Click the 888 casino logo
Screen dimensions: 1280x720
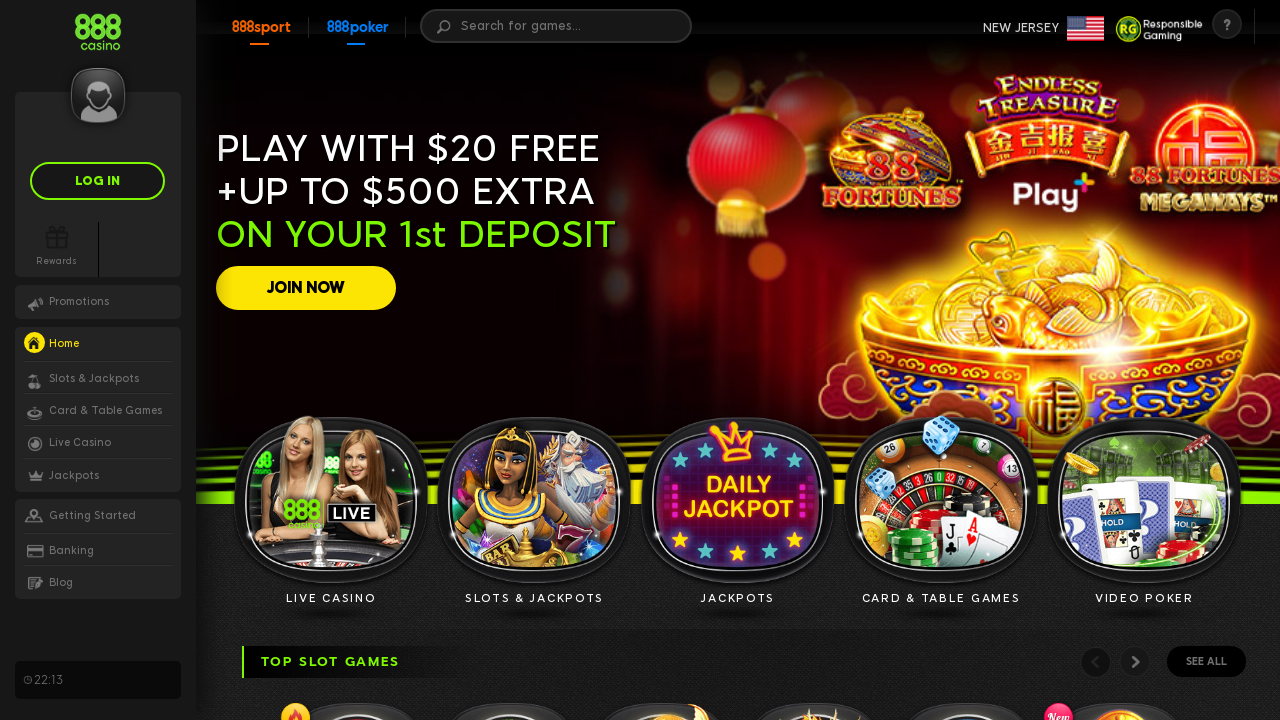tap(98, 32)
